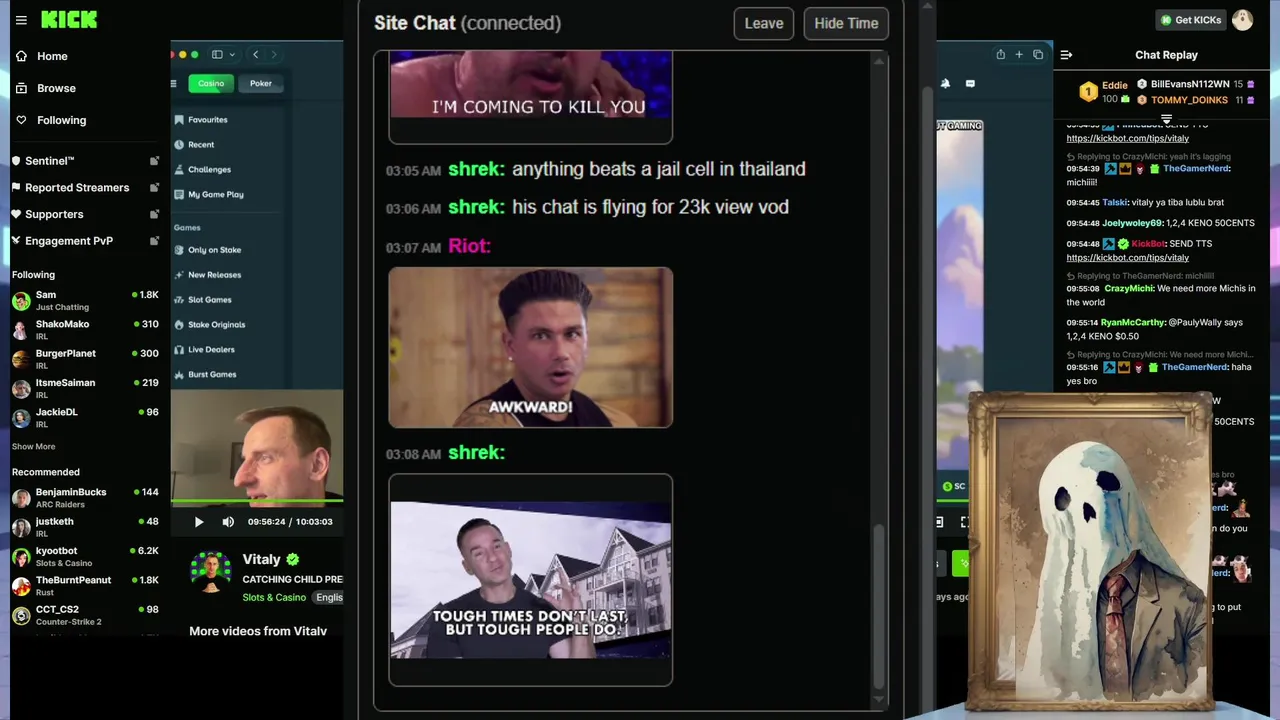This screenshot has width=1280, height=720.
Task: Open Favourites in Stake sidebar
Action: tap(200, 120)
